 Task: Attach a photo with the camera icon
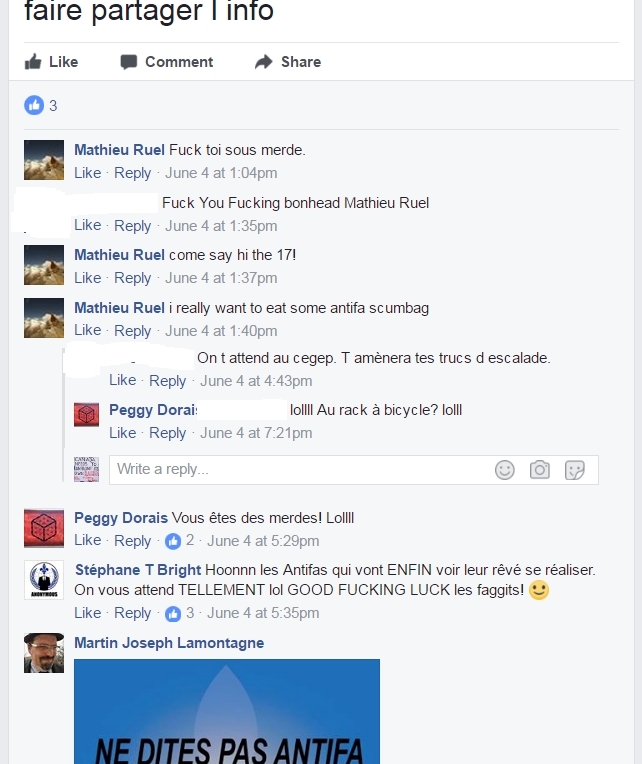[540, 470]
